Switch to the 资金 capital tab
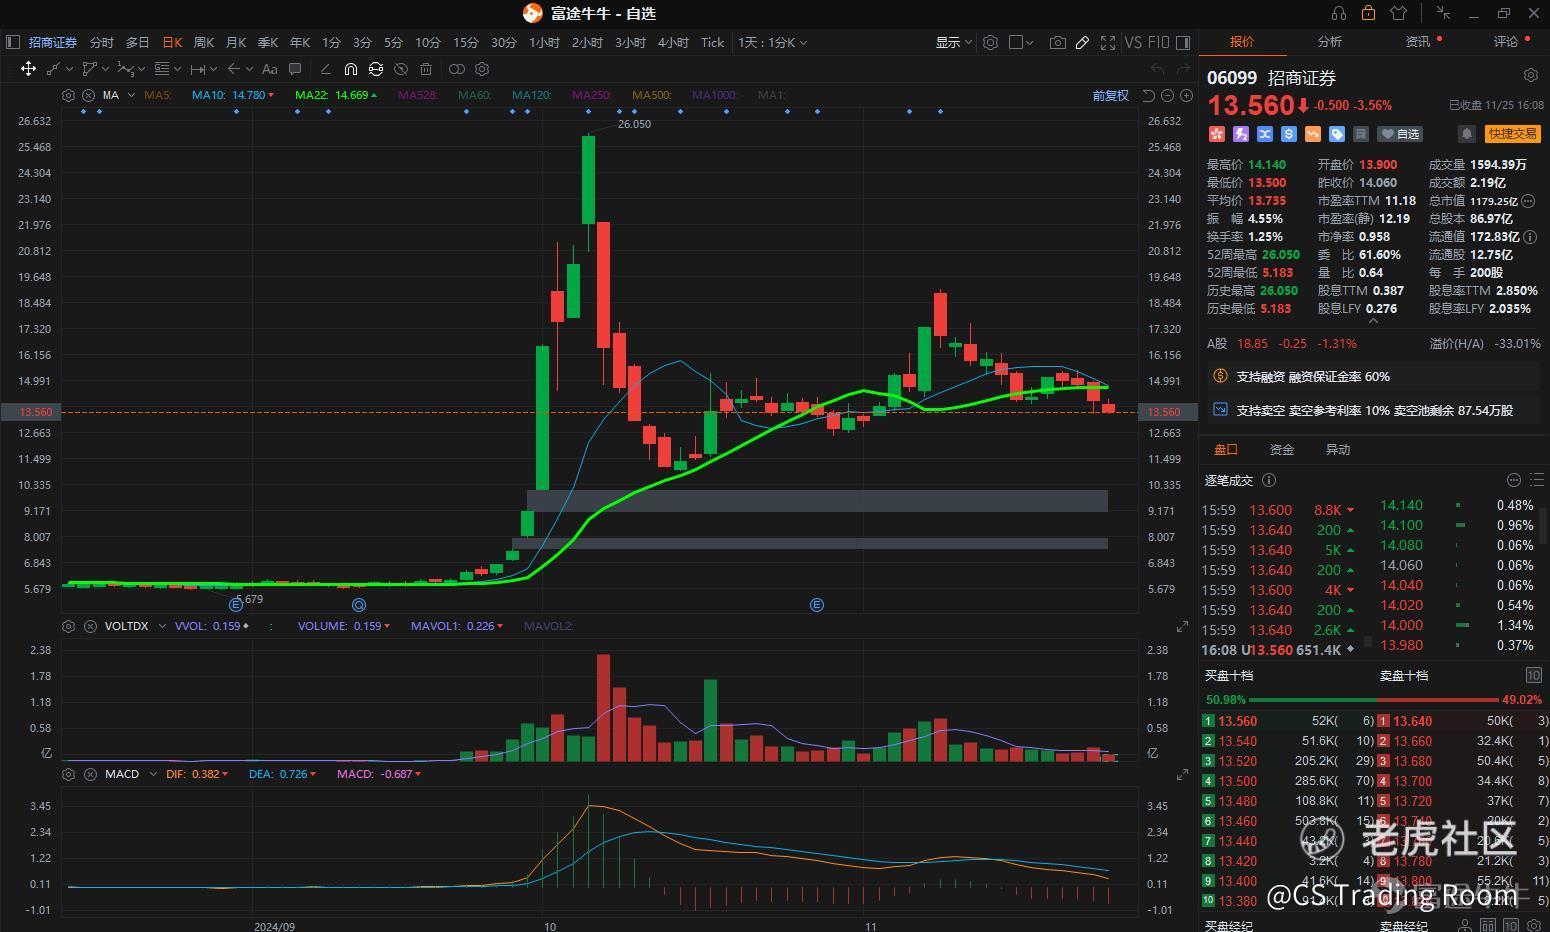This screenshot has height=932, width=1550. (x=1282, y=449)
